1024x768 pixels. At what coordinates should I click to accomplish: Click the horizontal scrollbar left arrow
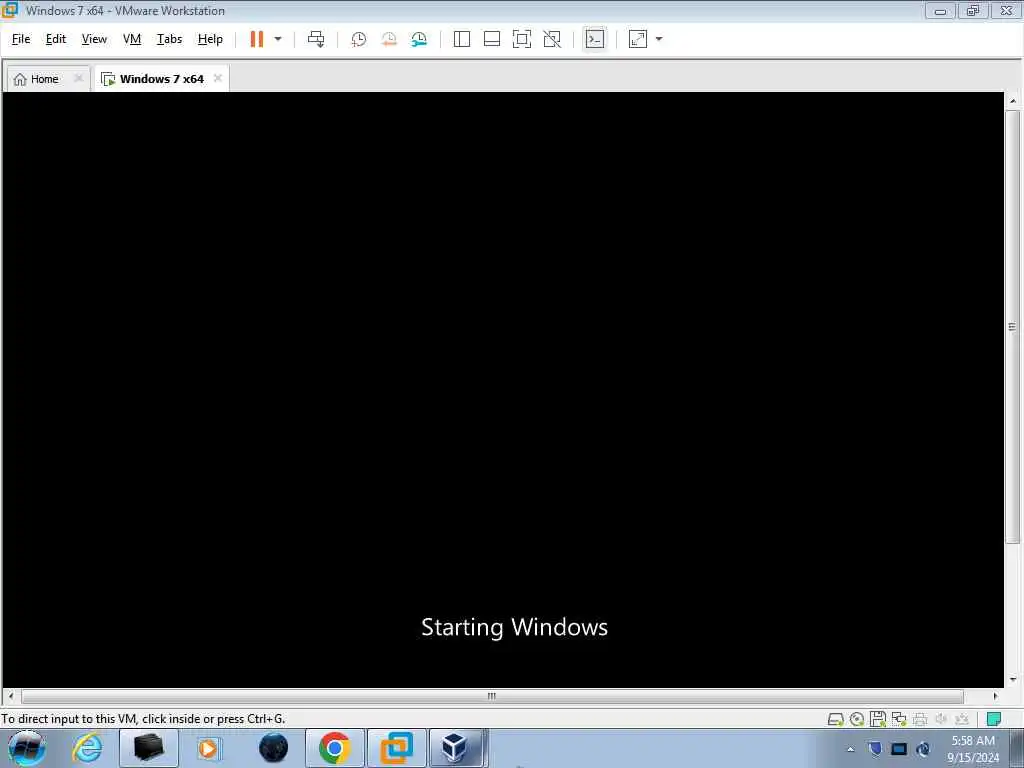[10, 696]
